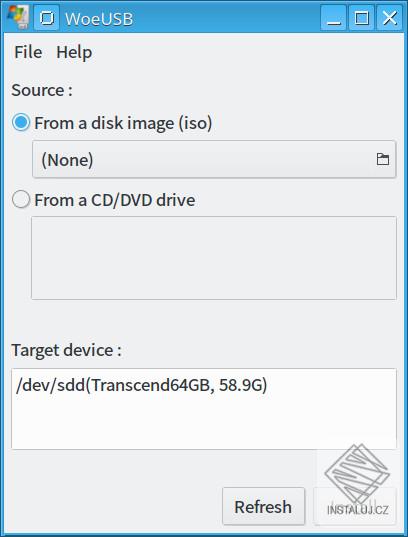This screenshot has height=537, width=408.
Task: Click the Install button under the watermark
Action: (x=355, y=507)
